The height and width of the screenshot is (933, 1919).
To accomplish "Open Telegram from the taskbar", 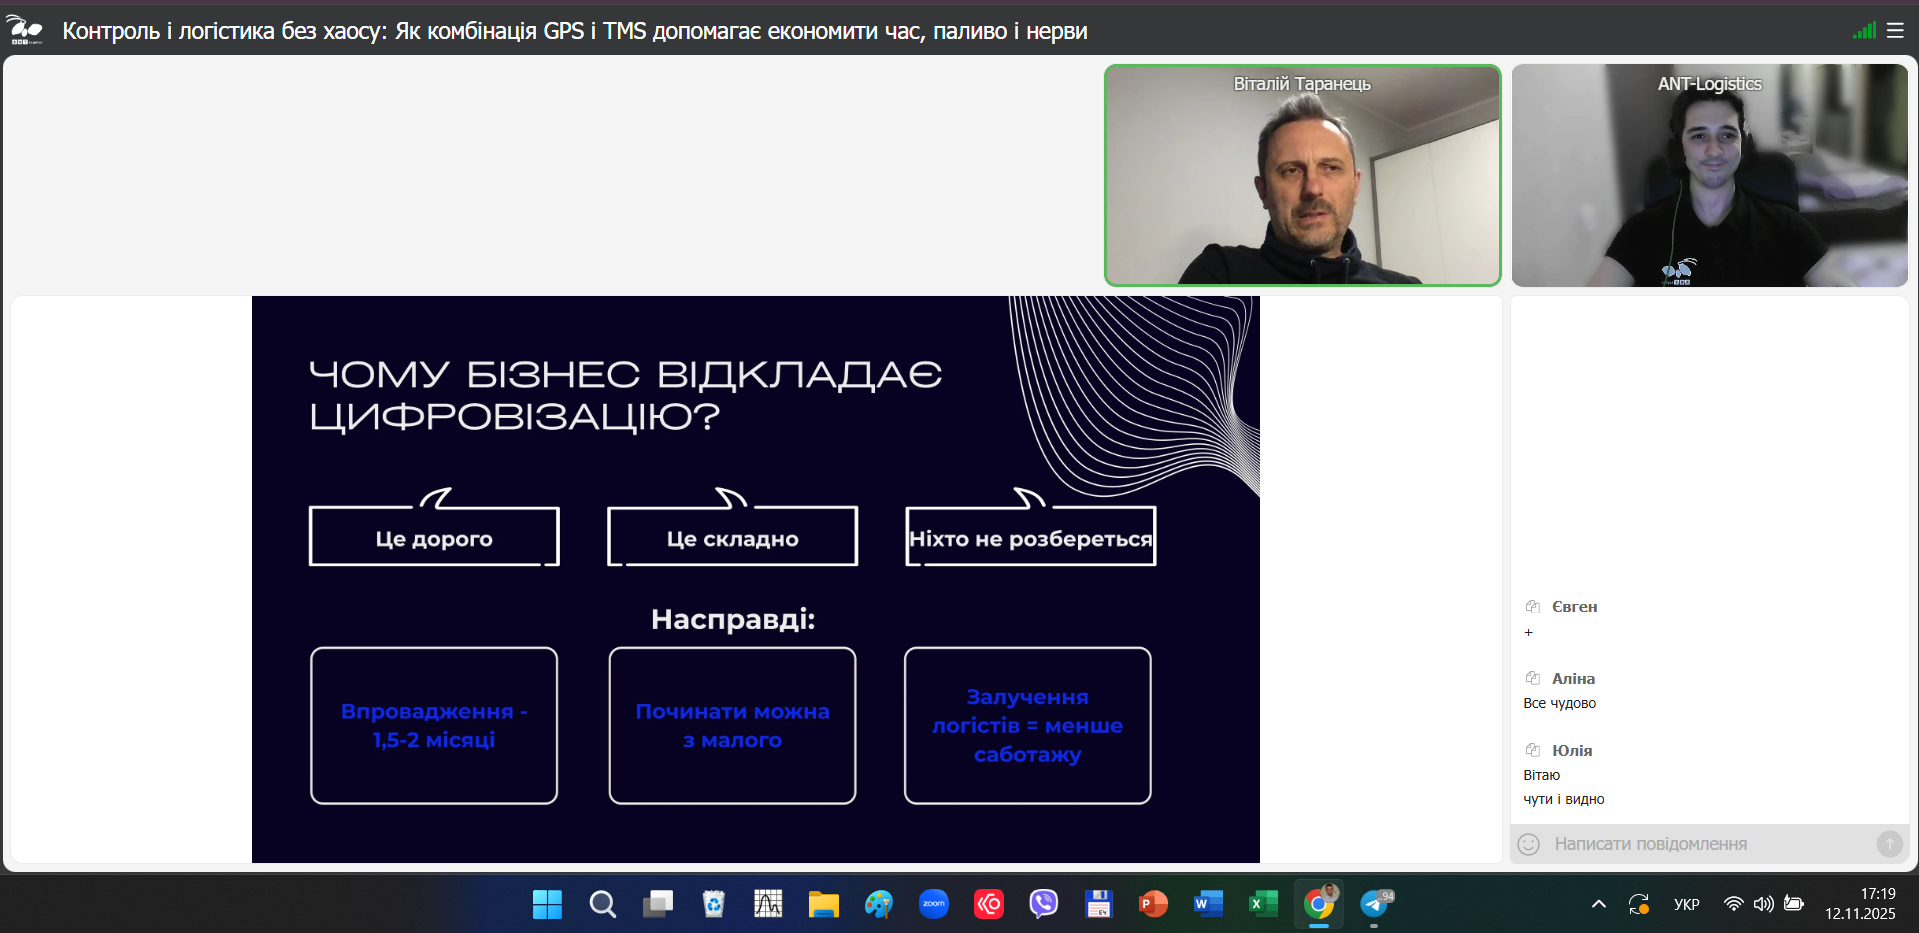I will pos(1375,904).
